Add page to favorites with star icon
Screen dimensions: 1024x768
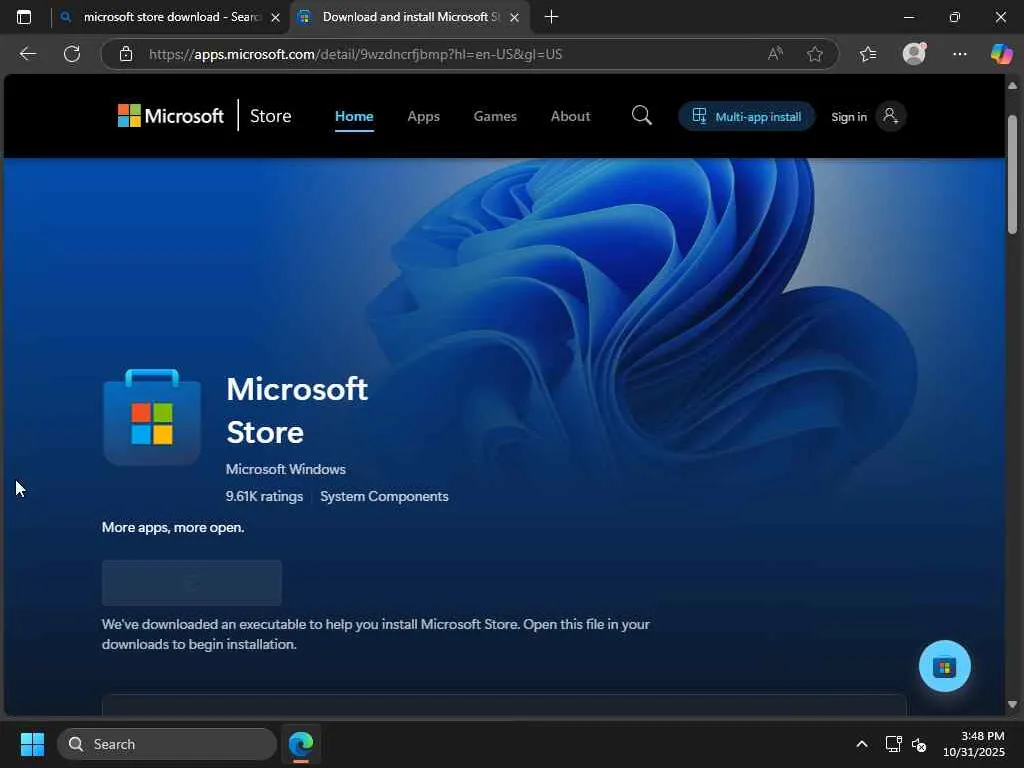click(814, 54)
